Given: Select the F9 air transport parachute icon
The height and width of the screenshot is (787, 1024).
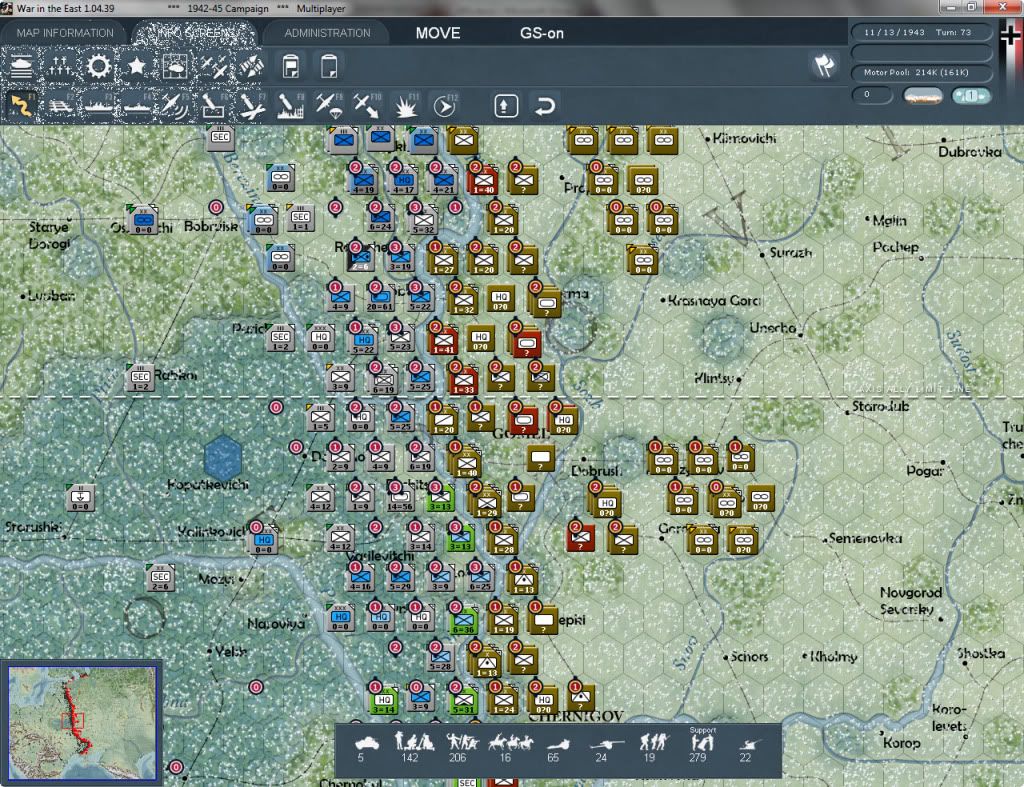Looking at the screenshot, I should pyautogui.click(x=329, y=105).
